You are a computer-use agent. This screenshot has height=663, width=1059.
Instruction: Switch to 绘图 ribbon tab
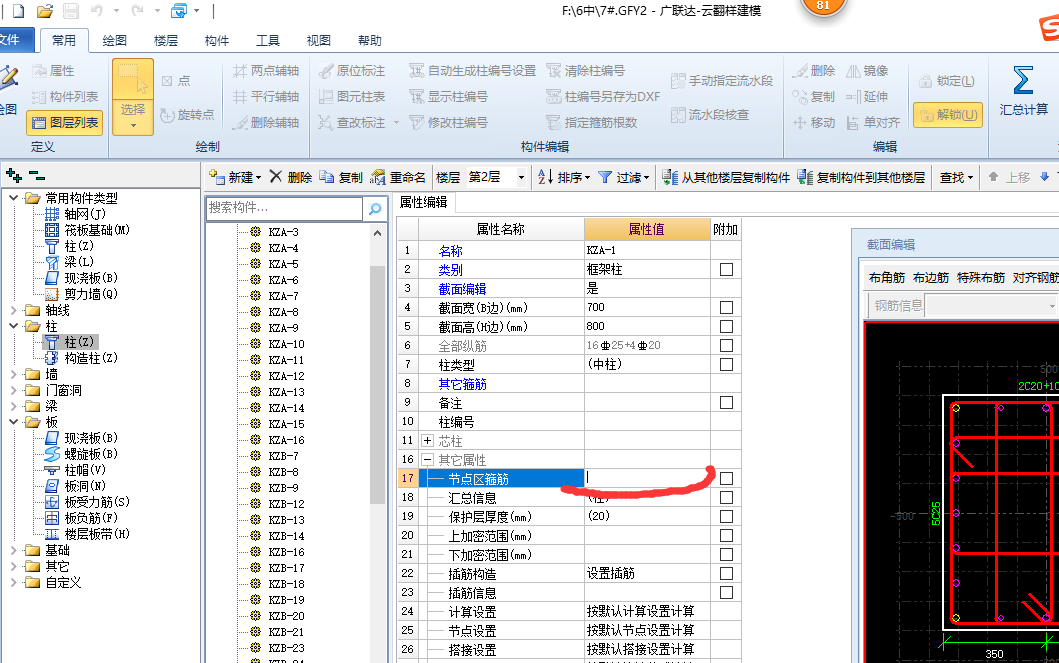(115, 41)
